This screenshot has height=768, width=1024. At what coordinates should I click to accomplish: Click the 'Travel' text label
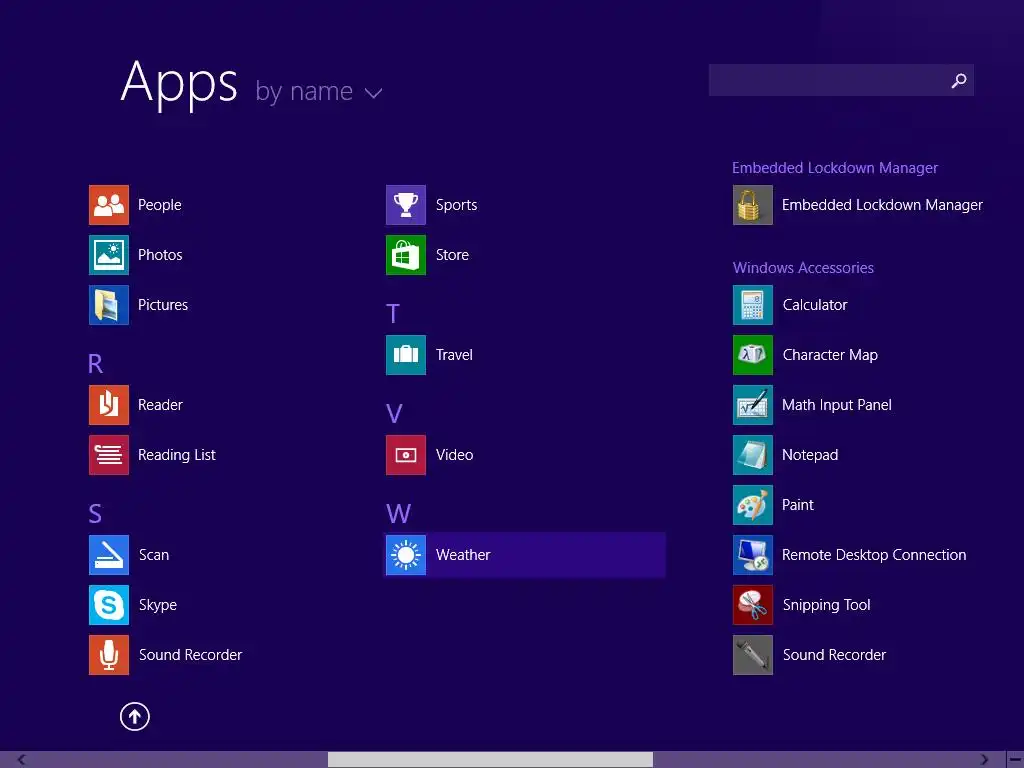[x=454, y=355]
